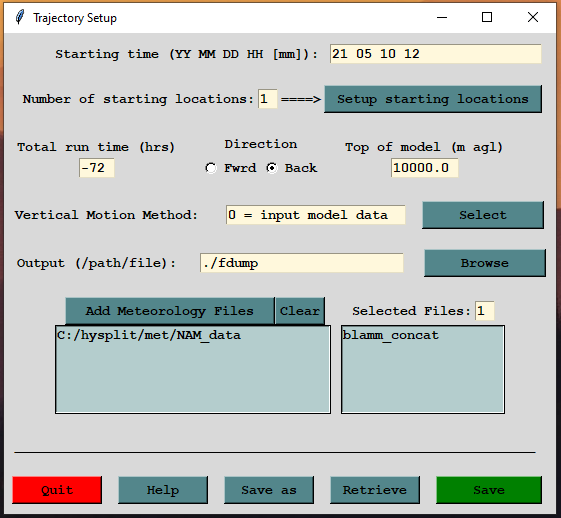
Task: Click the Selected Files count field
Action: point(484,311)
